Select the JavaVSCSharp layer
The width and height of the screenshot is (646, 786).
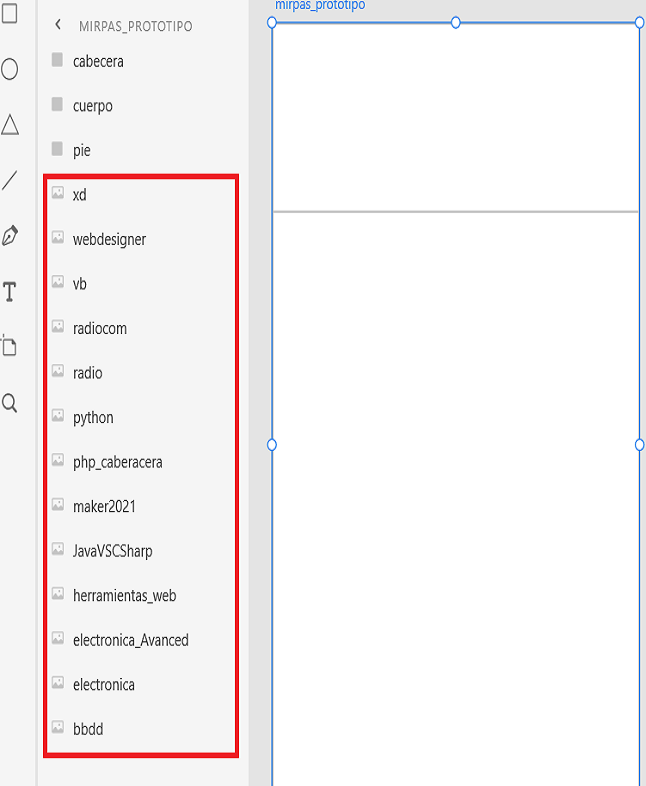[112, 551]
